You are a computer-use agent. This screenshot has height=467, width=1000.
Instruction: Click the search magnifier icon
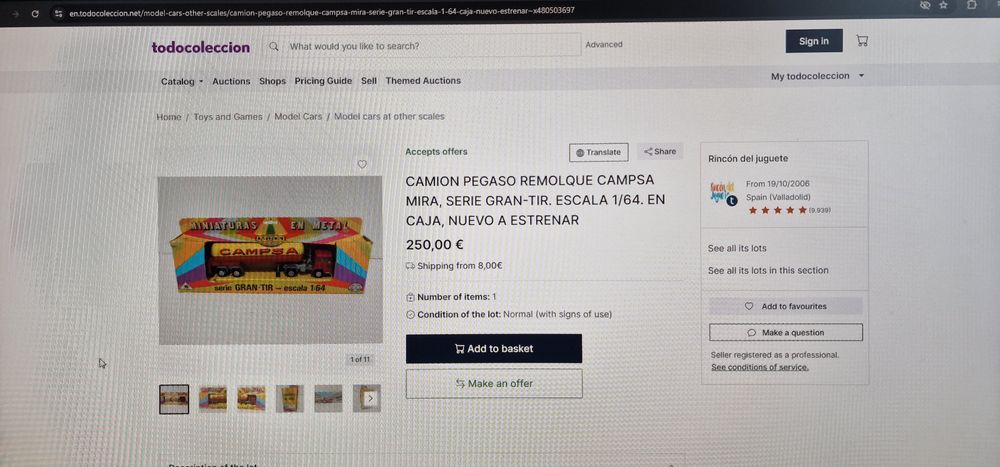click(274, 46)
